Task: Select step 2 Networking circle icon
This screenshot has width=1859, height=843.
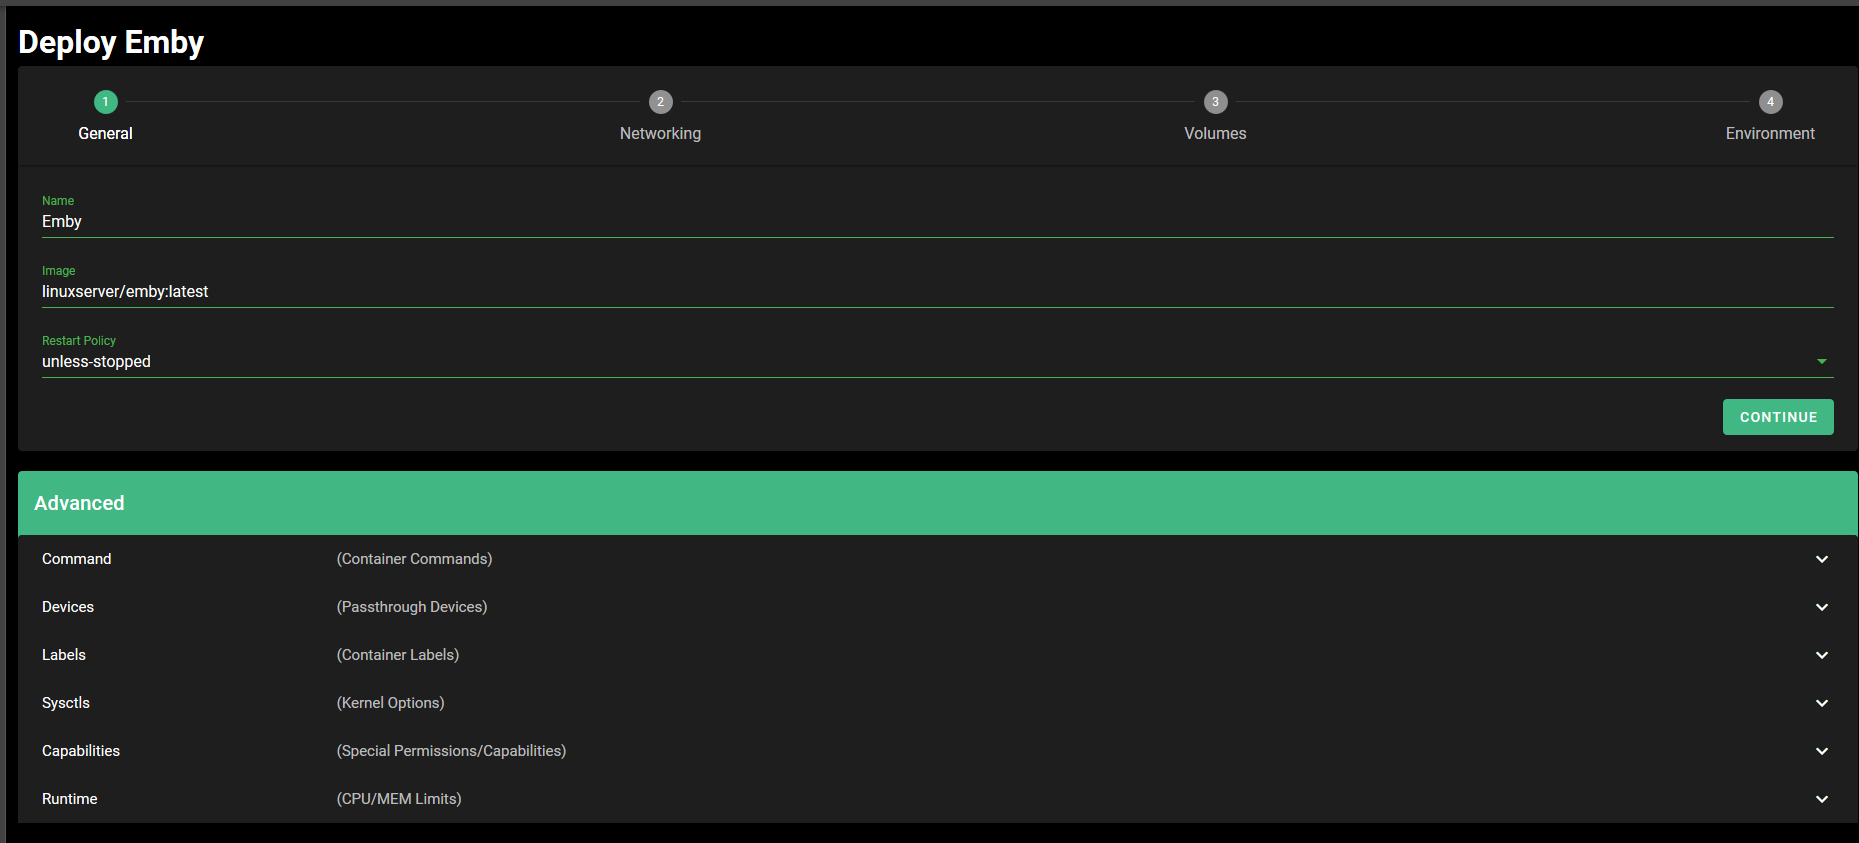Action: click(x=660, y=102)
